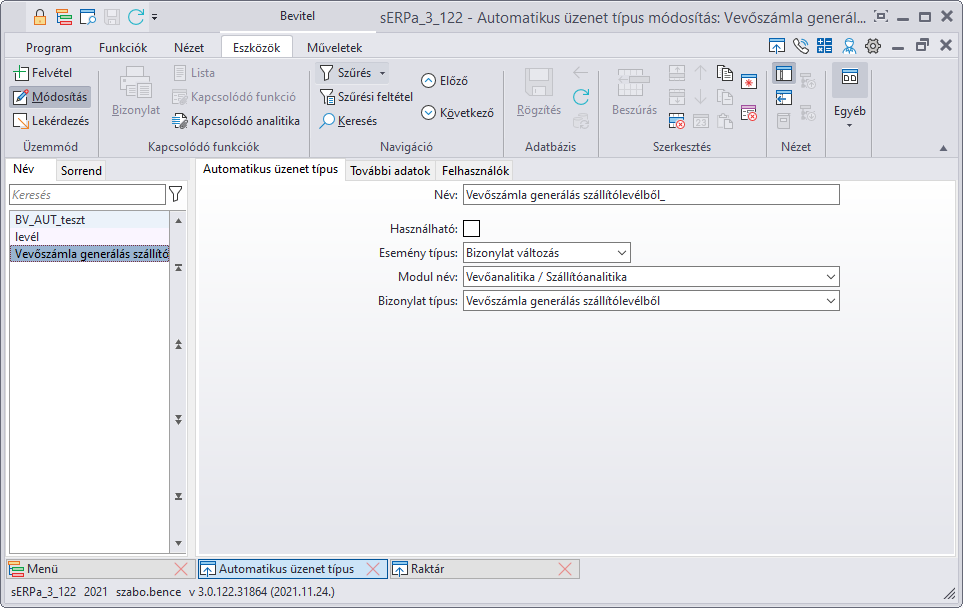This screenshot has height=608, width=963.
Task: Jump to last list item arrow
Action: pyautogui.click(x=179, y=496)
